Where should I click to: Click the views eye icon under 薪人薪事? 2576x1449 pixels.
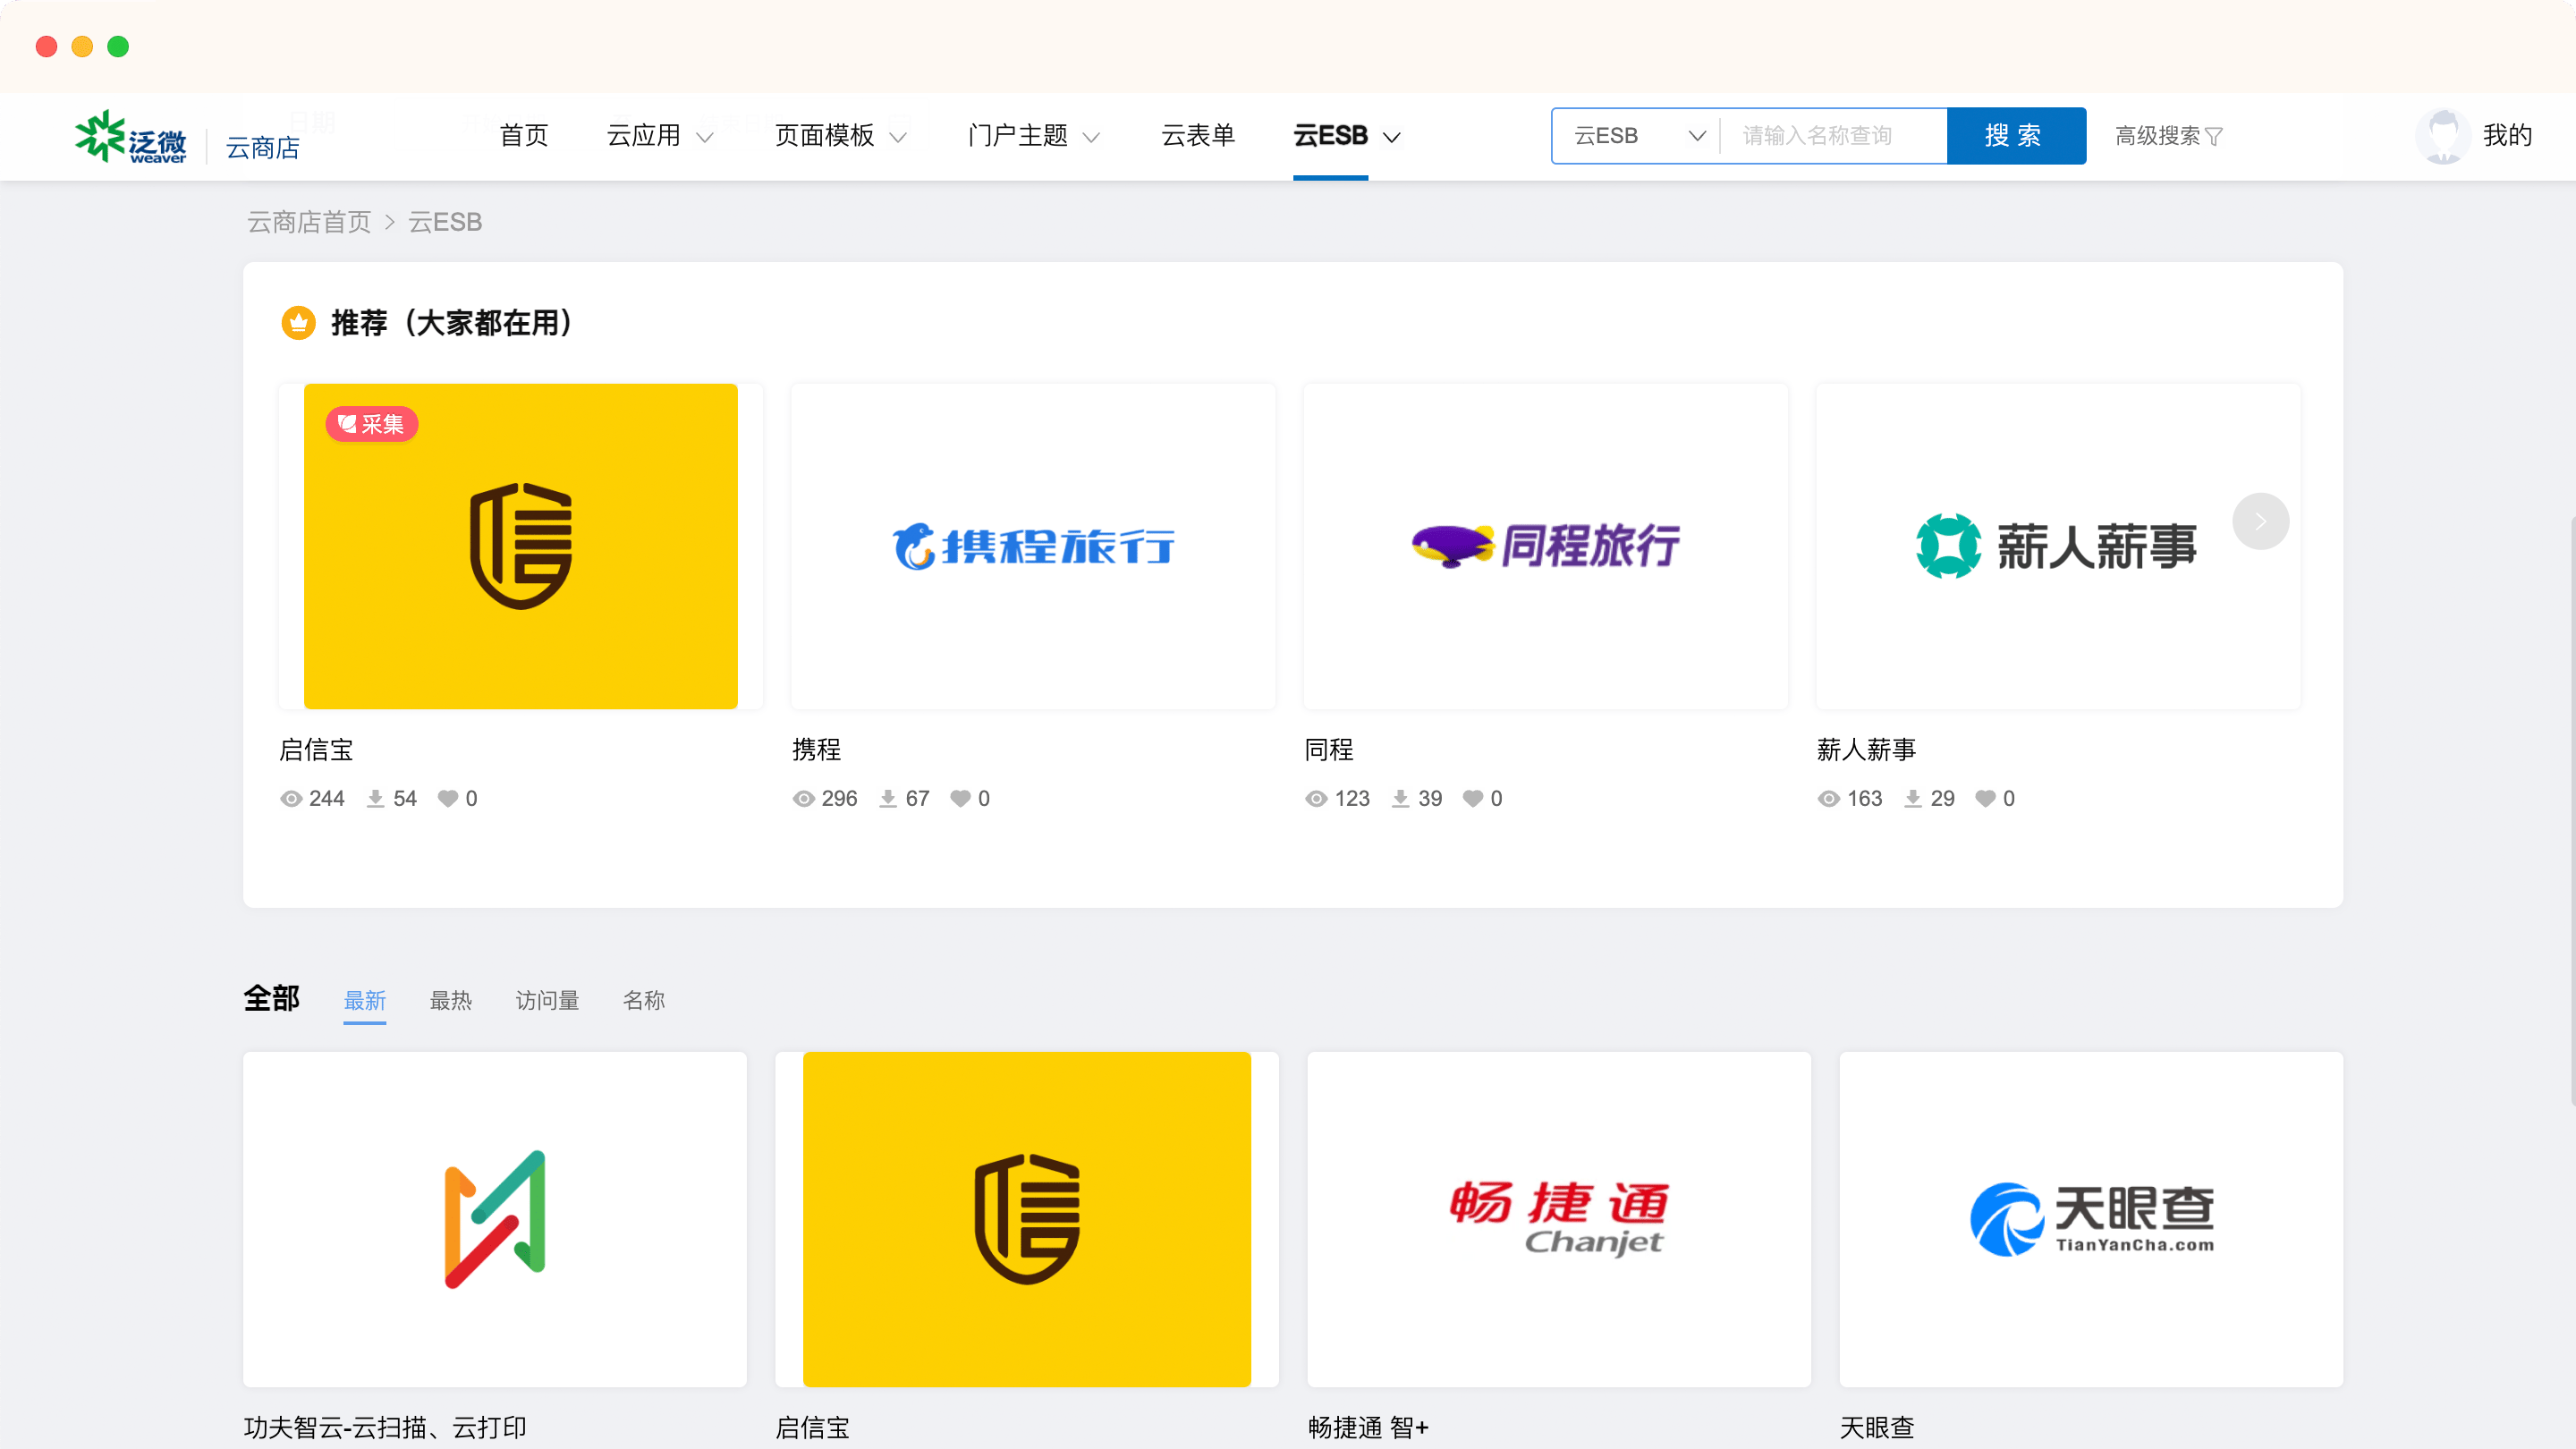click(1829, 798)
